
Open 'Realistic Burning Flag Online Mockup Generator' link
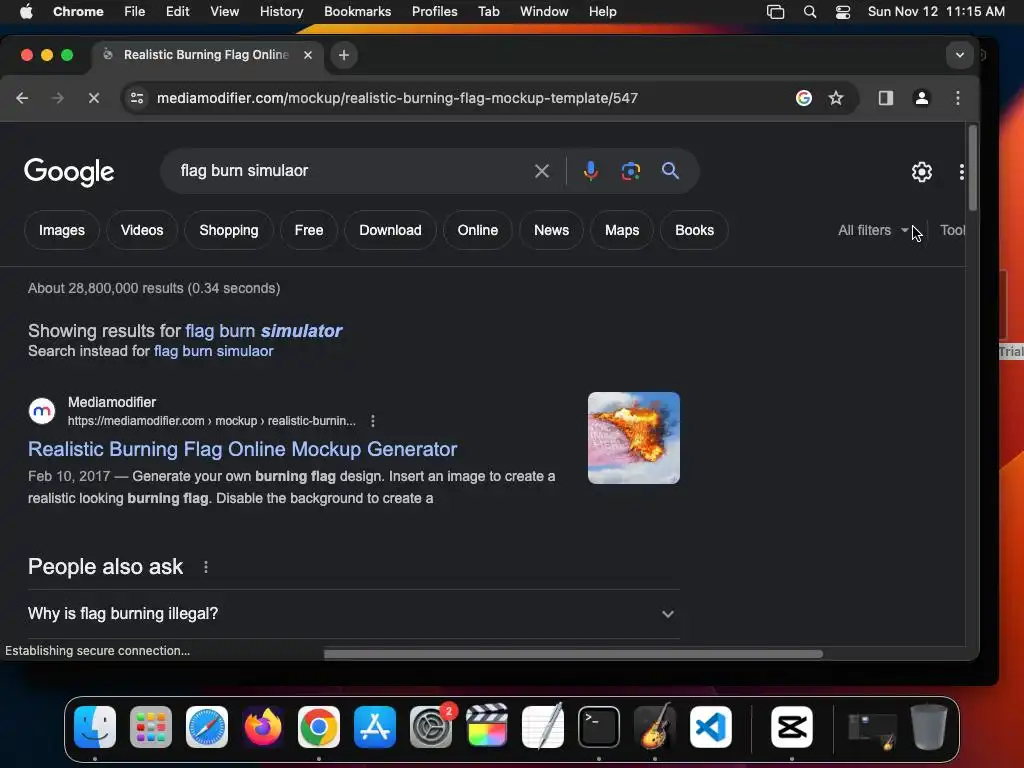pos(242,449)
